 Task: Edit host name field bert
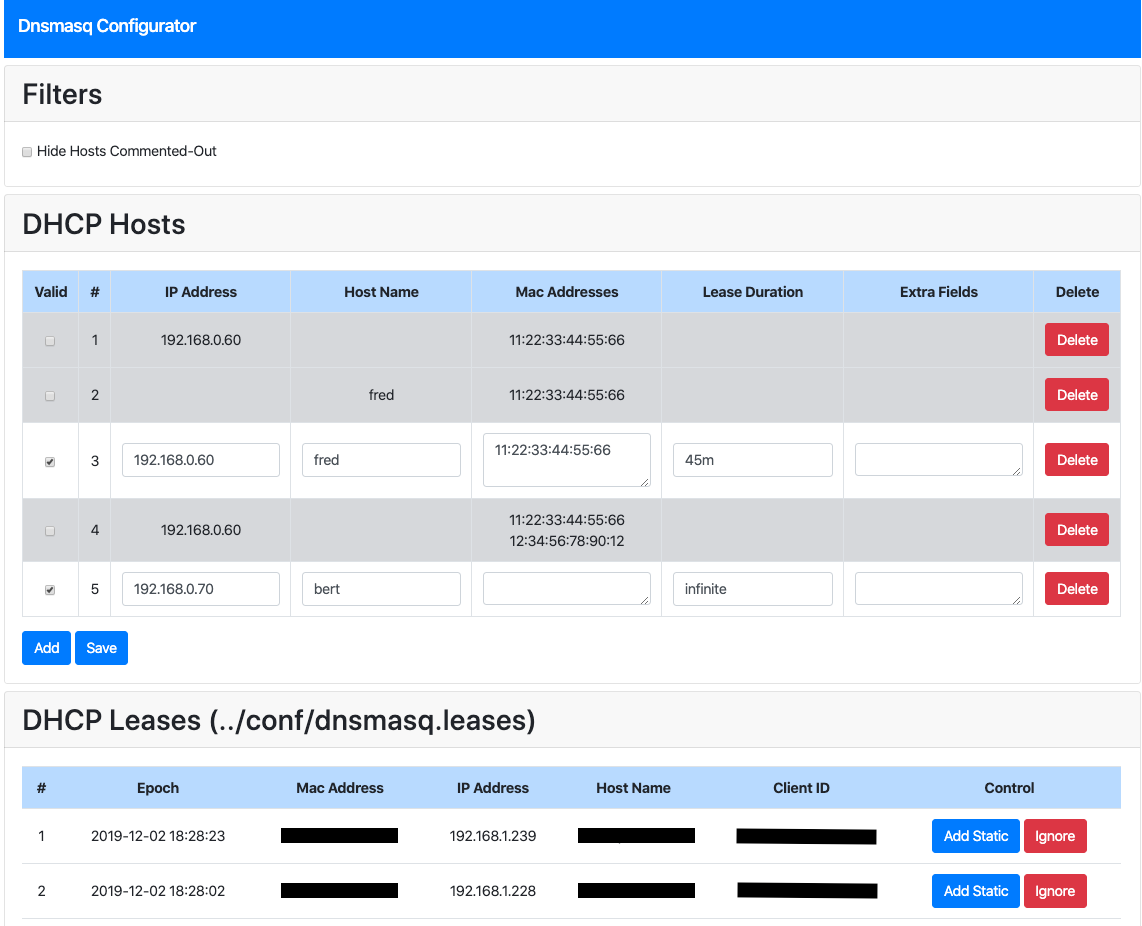coord(381,589)
